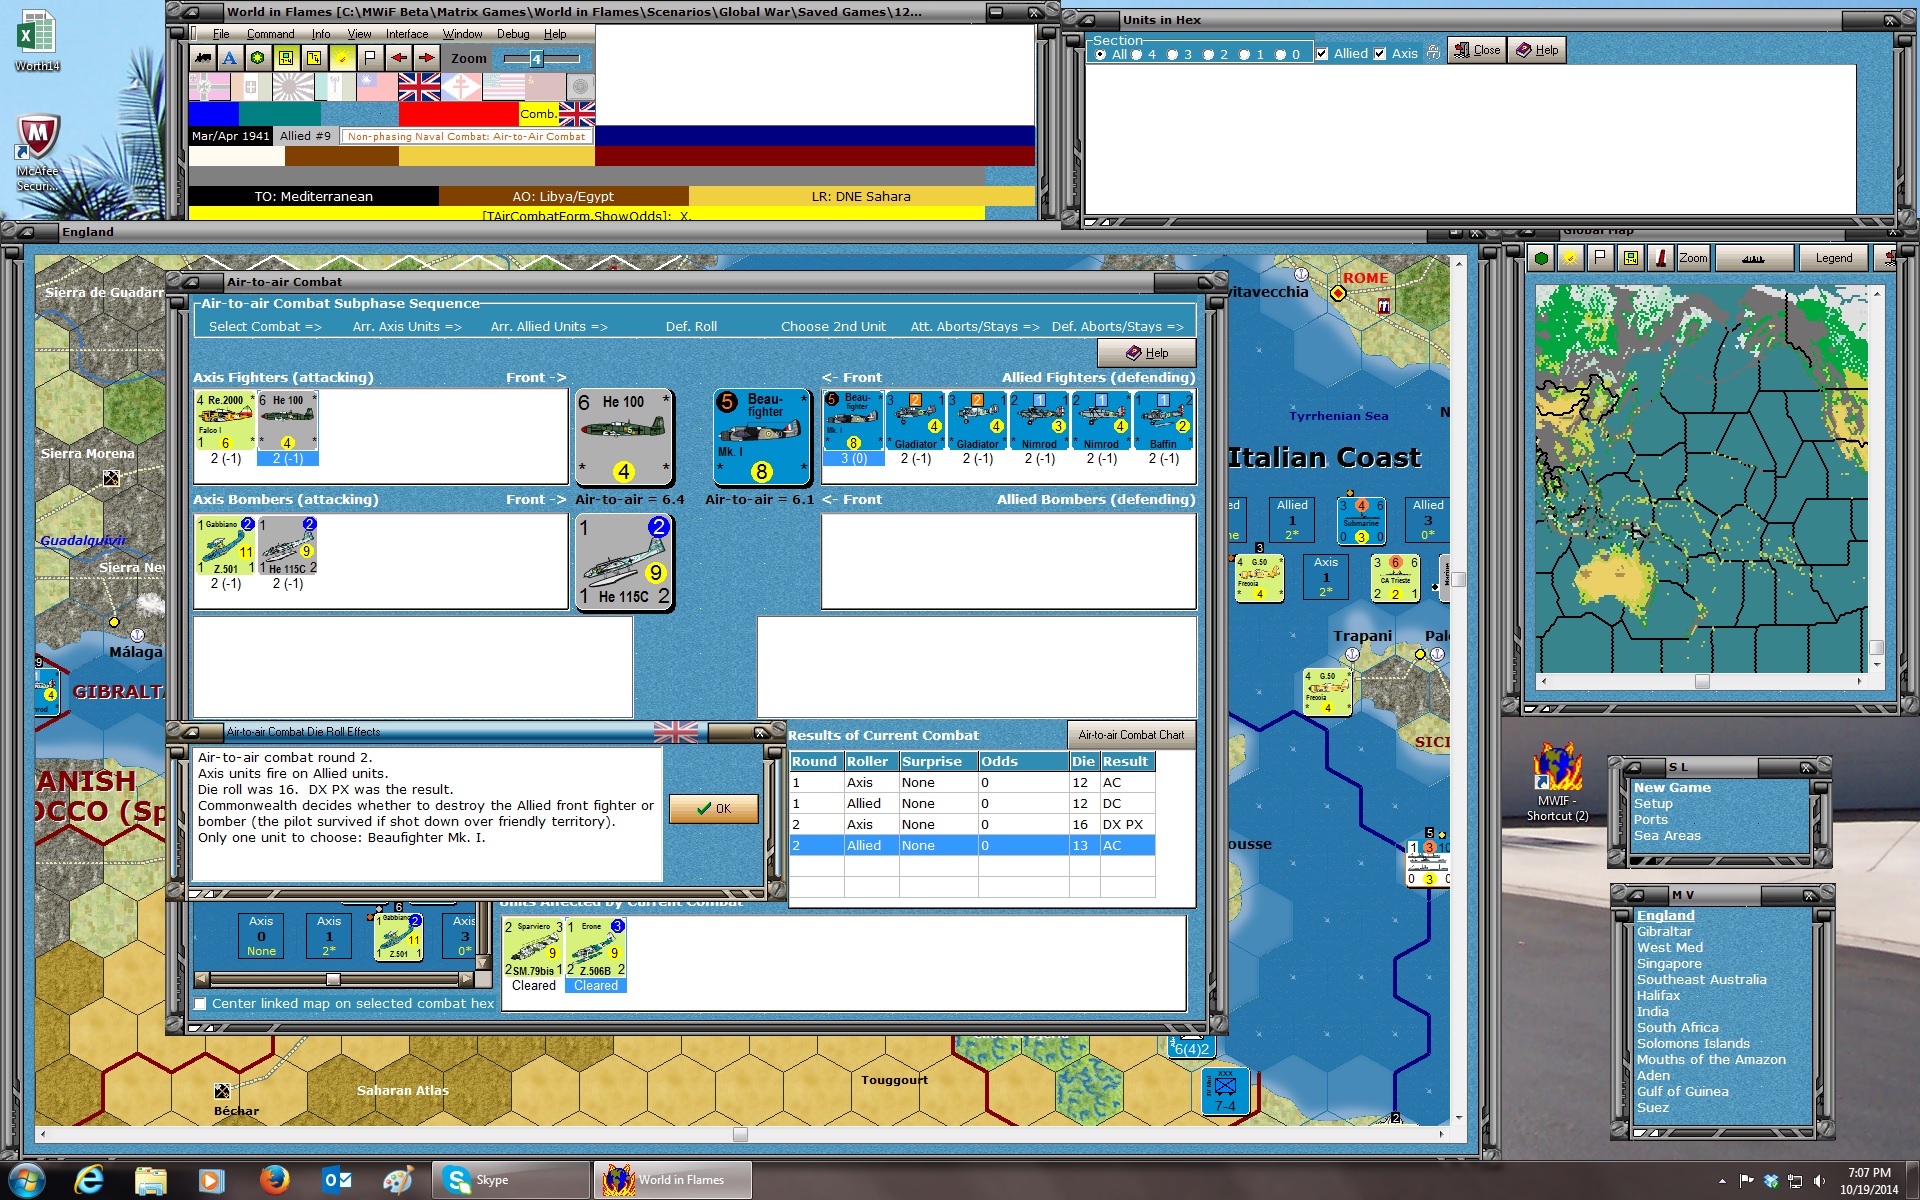1920x1200 pixels.
Task: Click the red left arrow toolbar icon
Action: coord(398,58)
